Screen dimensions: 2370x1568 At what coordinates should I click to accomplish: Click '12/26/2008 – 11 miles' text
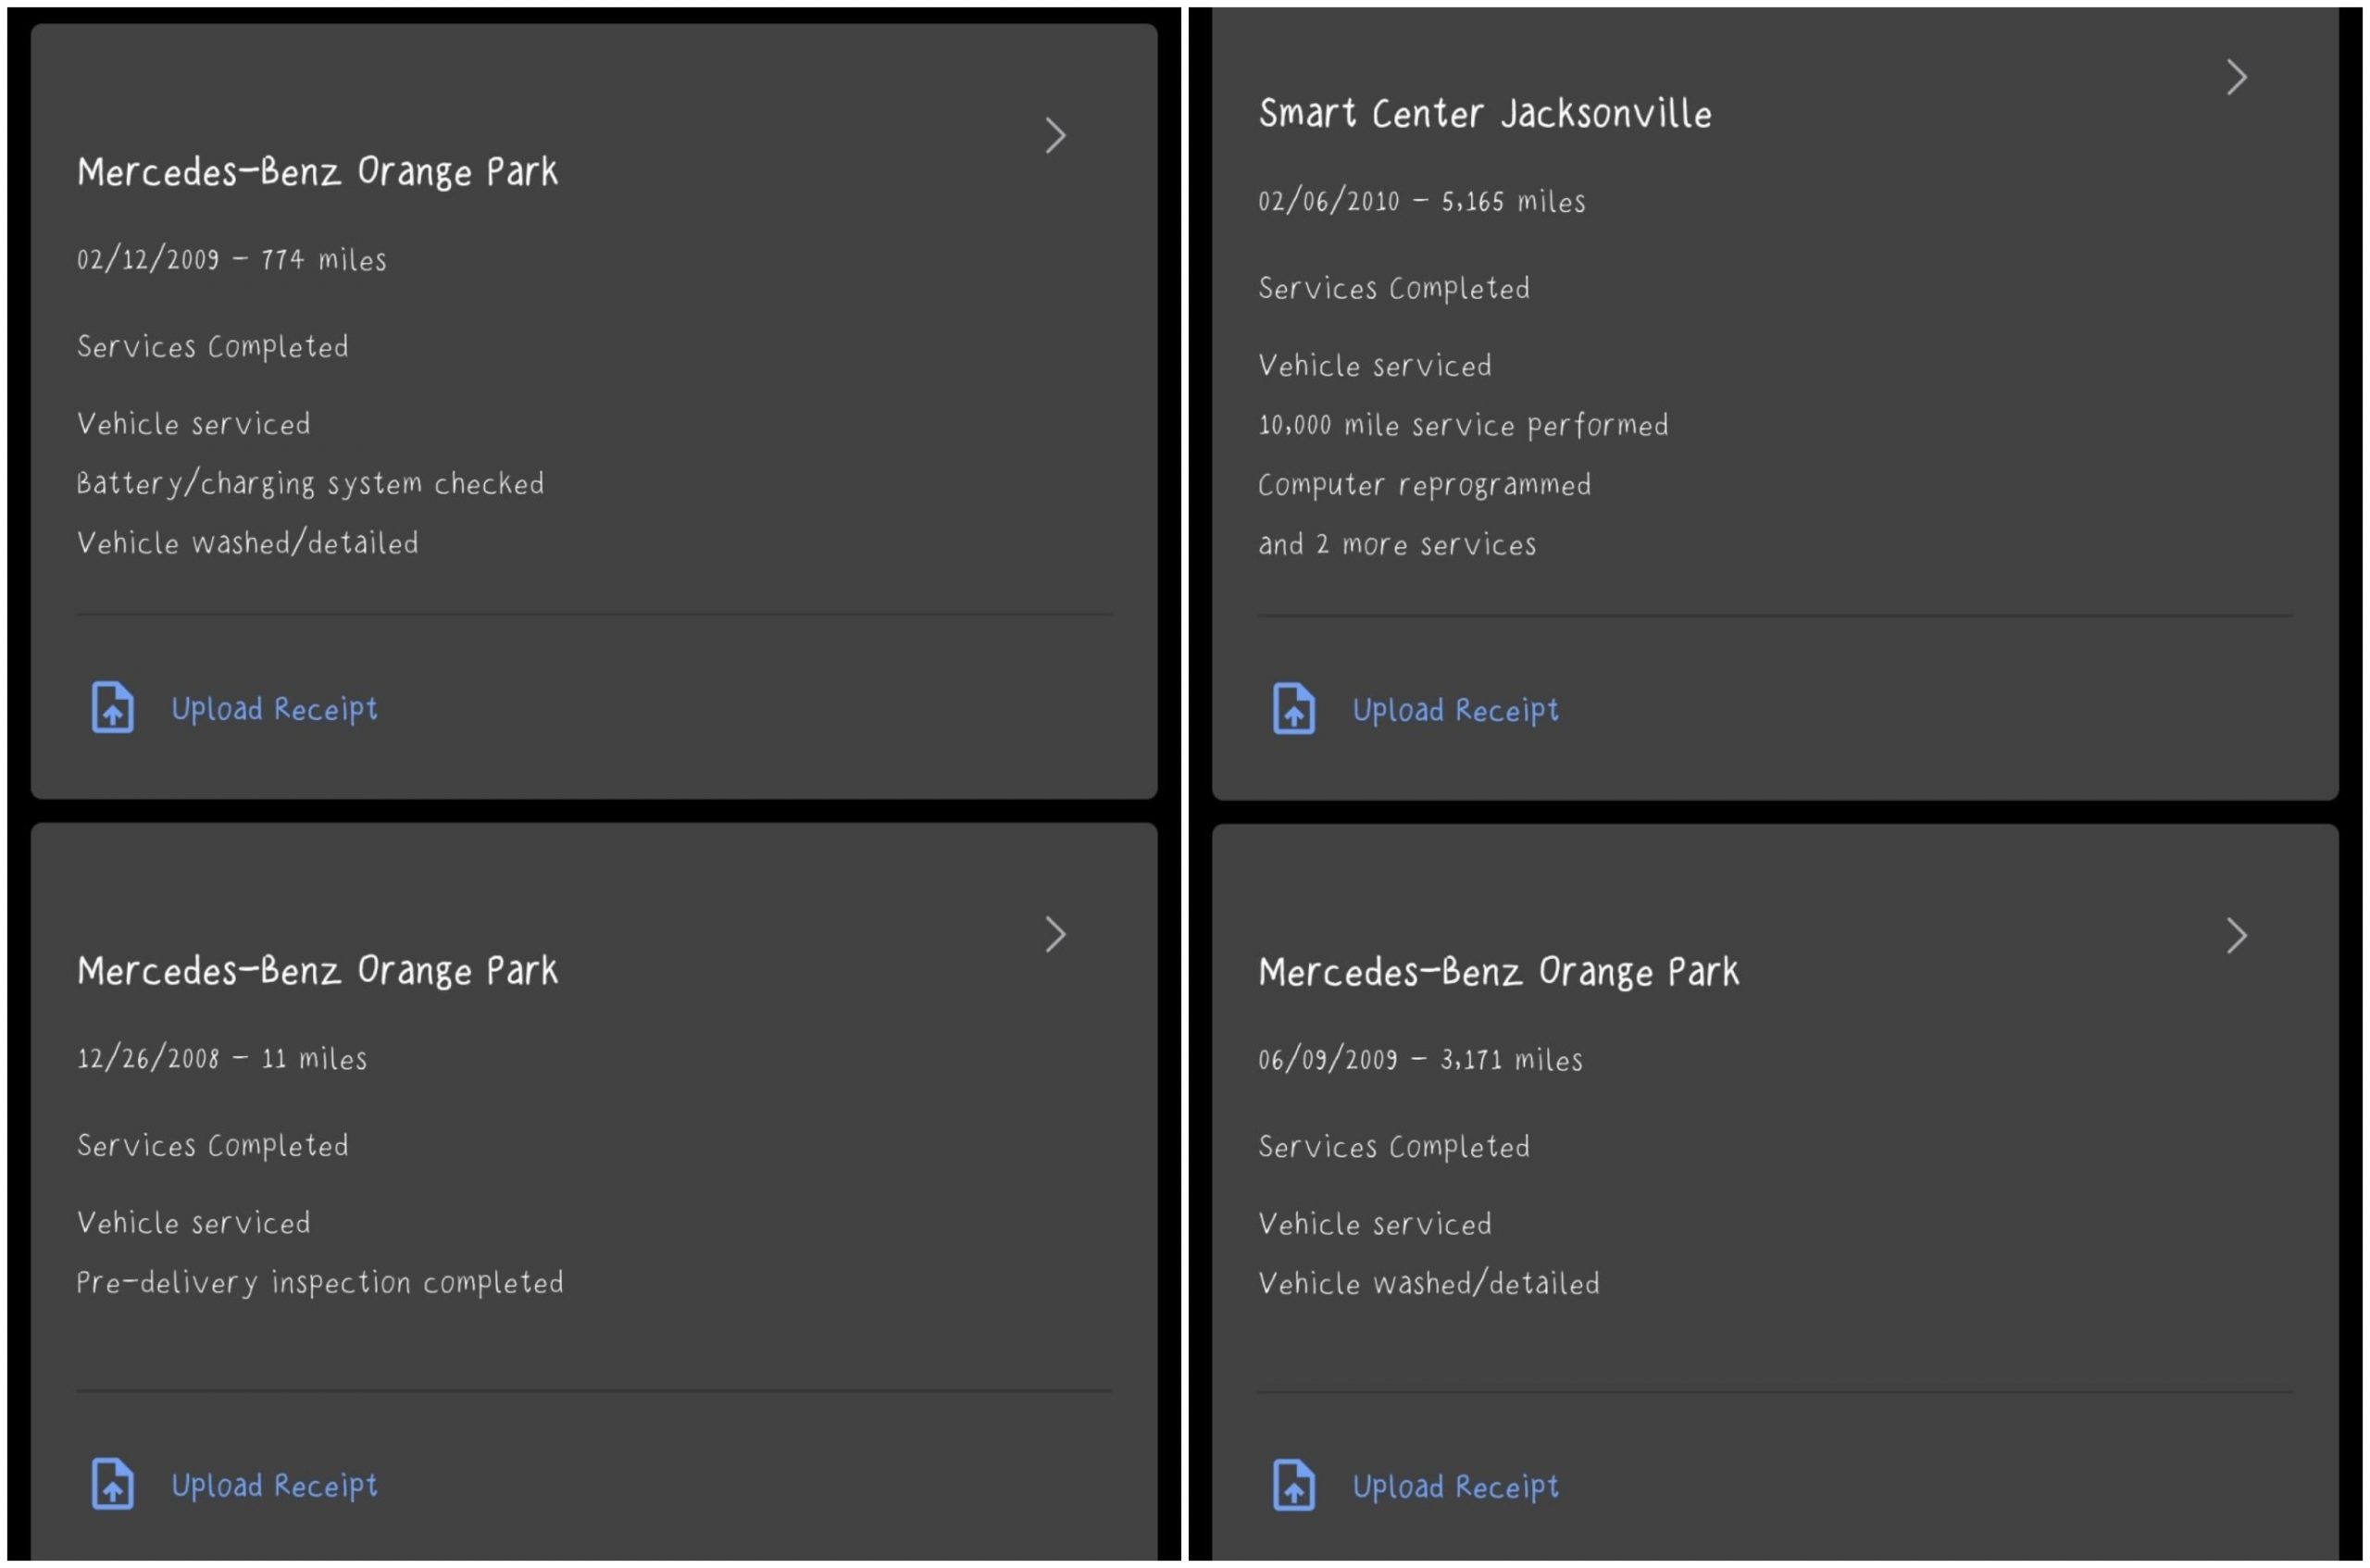[222, 1058]
